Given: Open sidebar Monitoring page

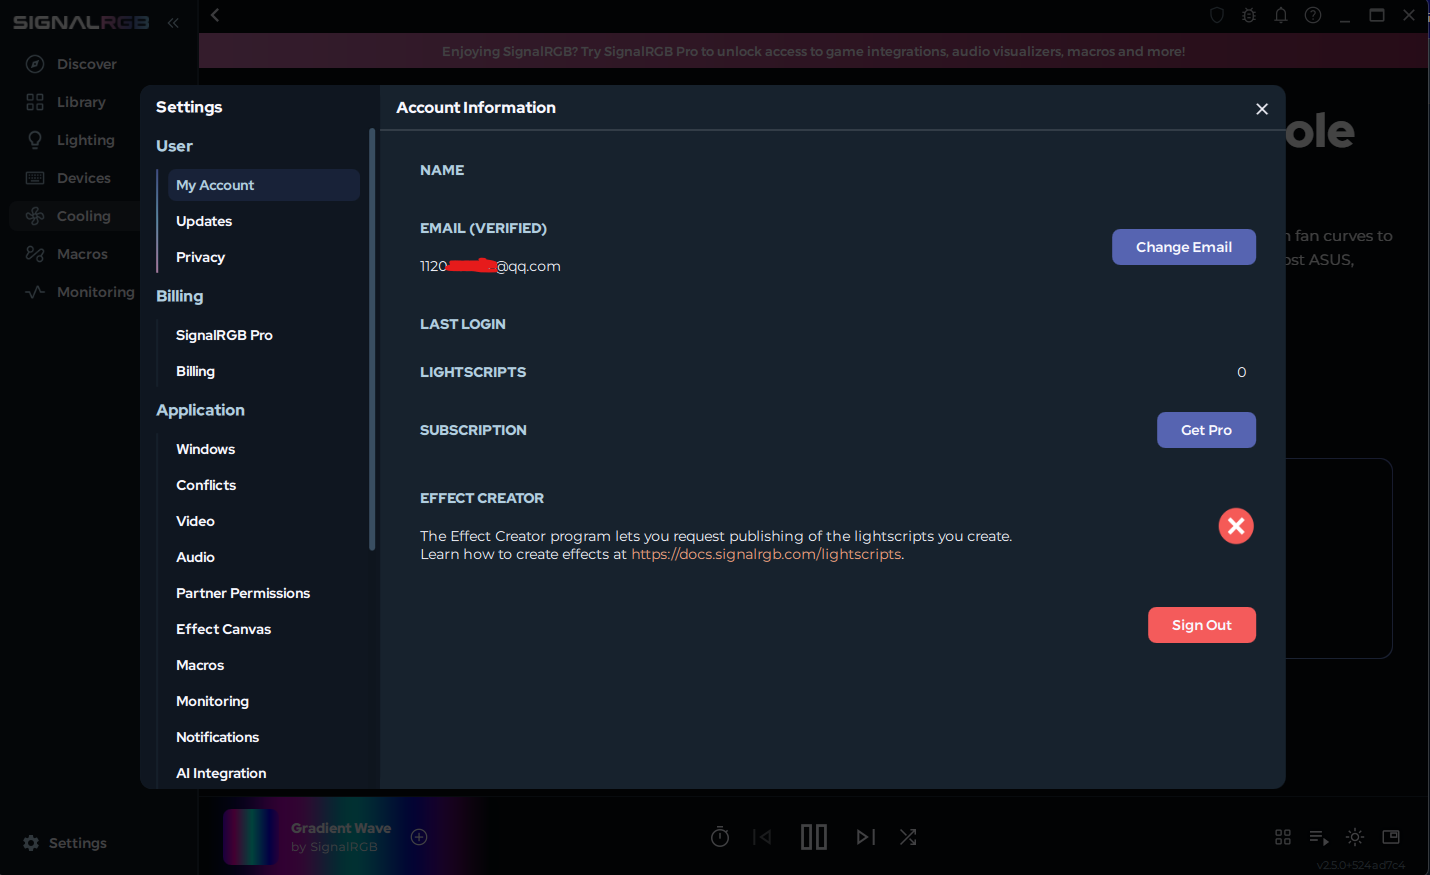Looking at the screenshot, I should pyautogui.click(x=80, y=292).
